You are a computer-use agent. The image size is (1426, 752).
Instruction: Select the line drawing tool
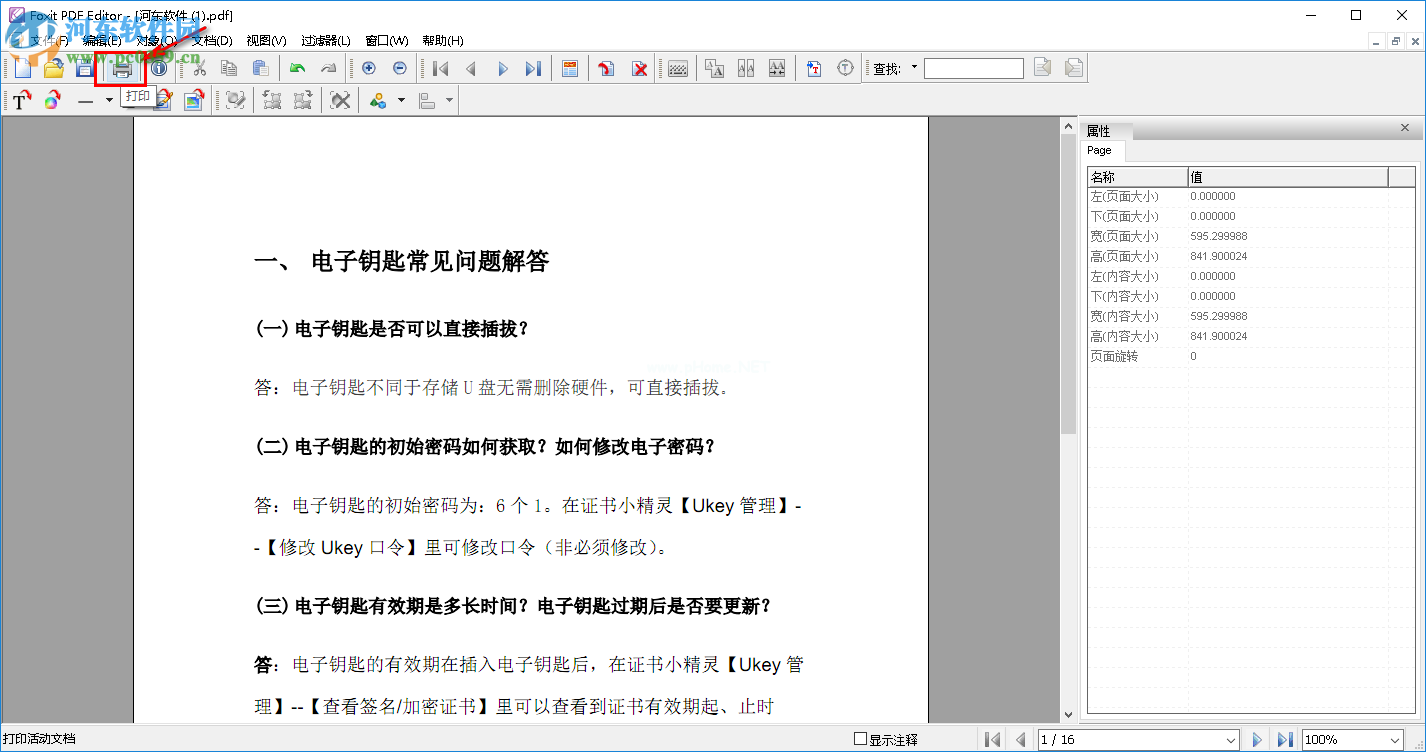pos(86,100)
